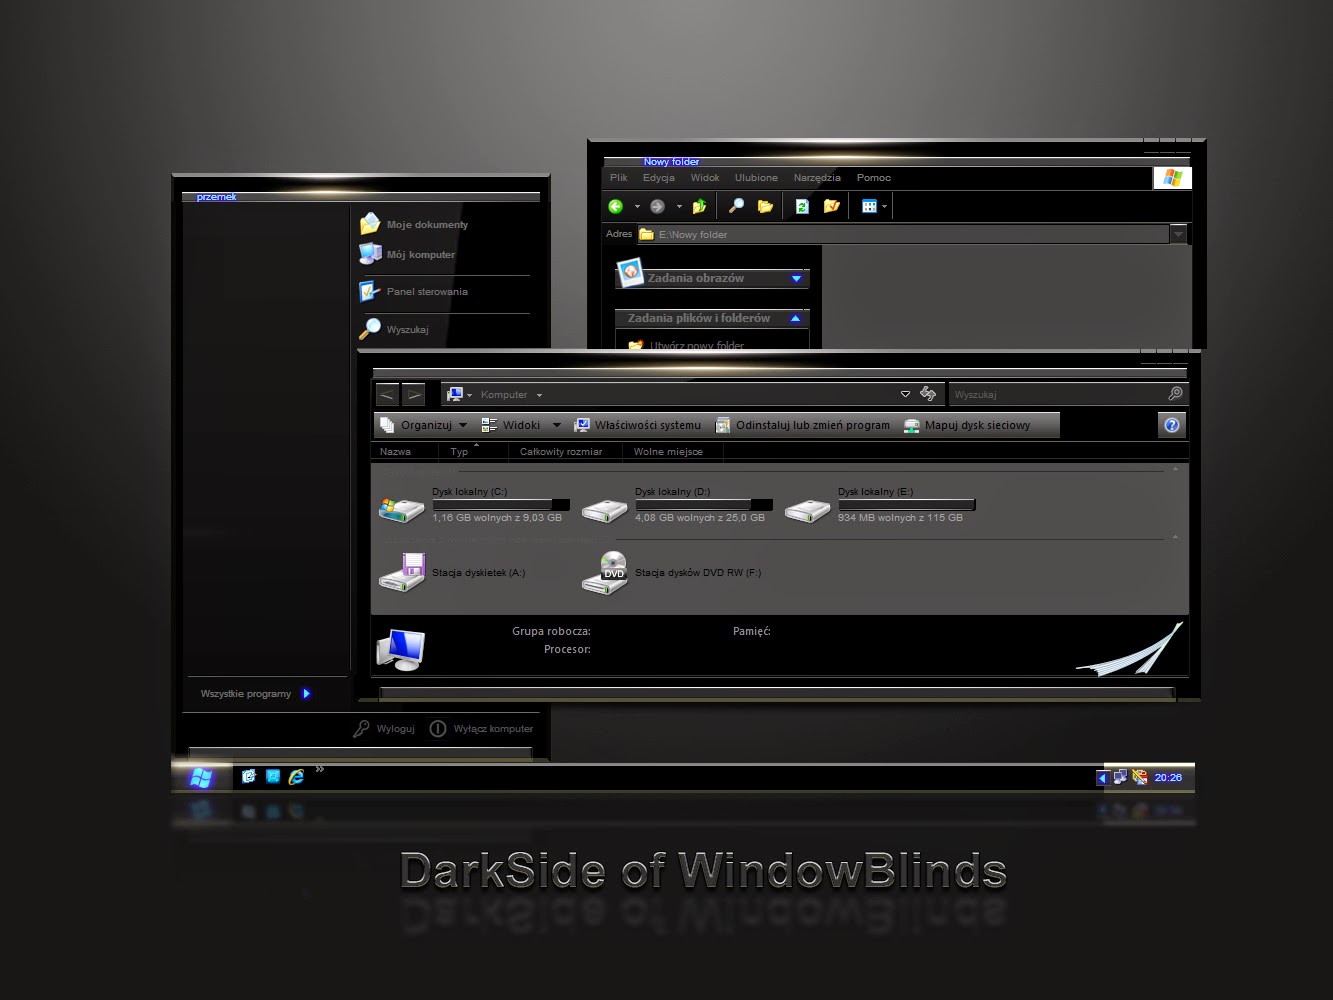Click the Views grid icon in Nowy folder toolbar

[869, 206]
